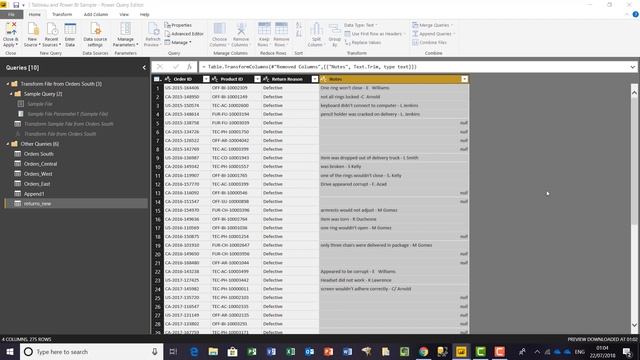This screenshot has width=640, height=360.
Task: Expand the formula bar with chevron
Action: pos(632,67)
